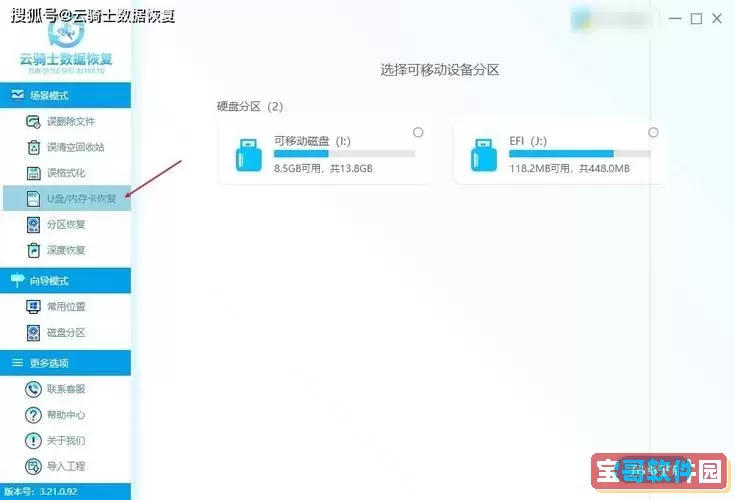Click the 云骑士数据恢复 logo
The image size is (735, 500).
point(66,45)
